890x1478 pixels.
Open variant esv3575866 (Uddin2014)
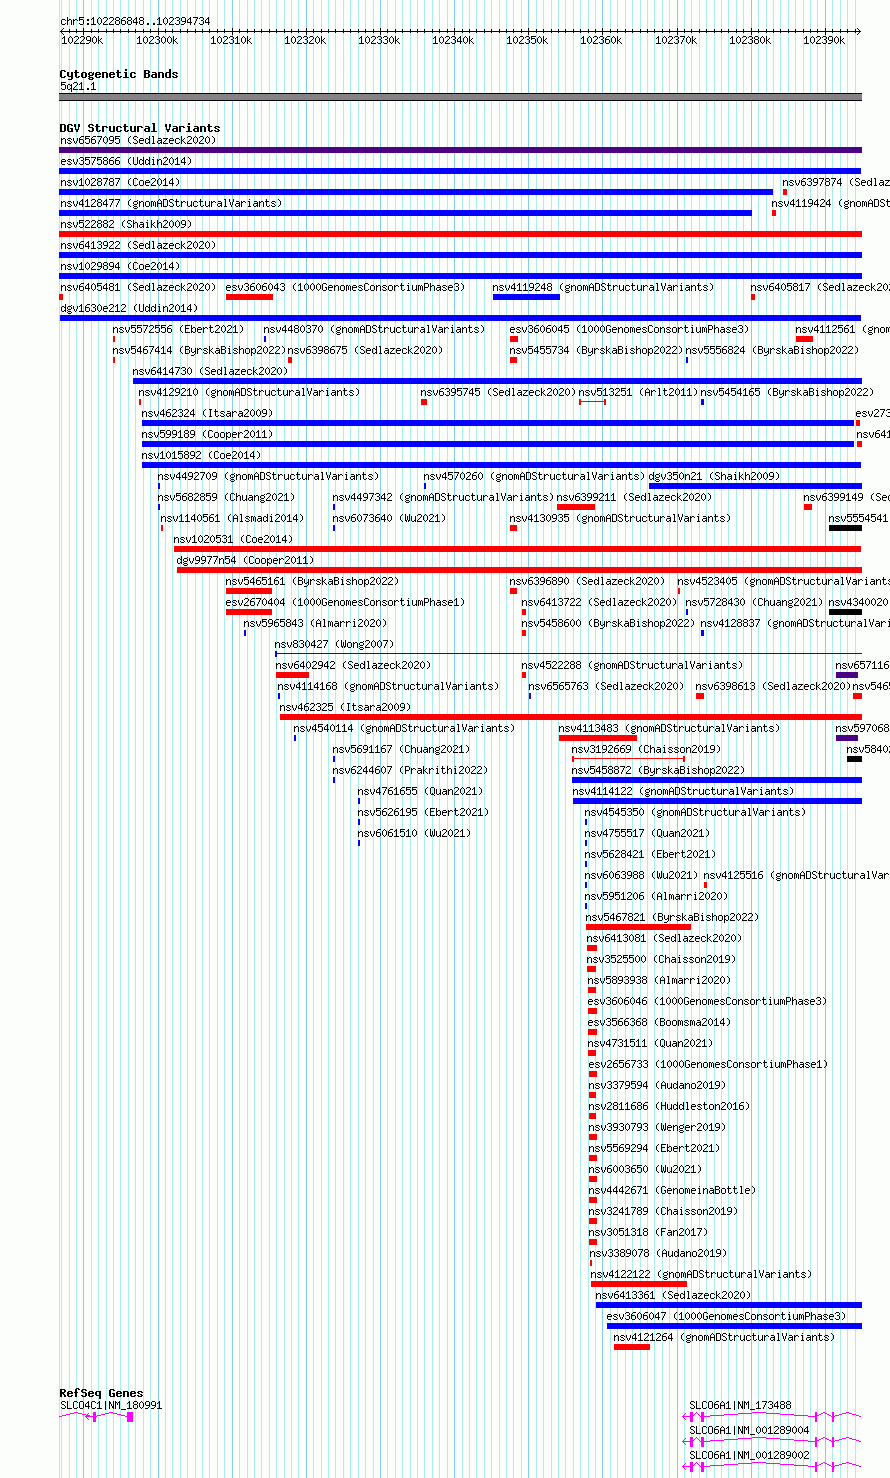click(x=125, y=162)
